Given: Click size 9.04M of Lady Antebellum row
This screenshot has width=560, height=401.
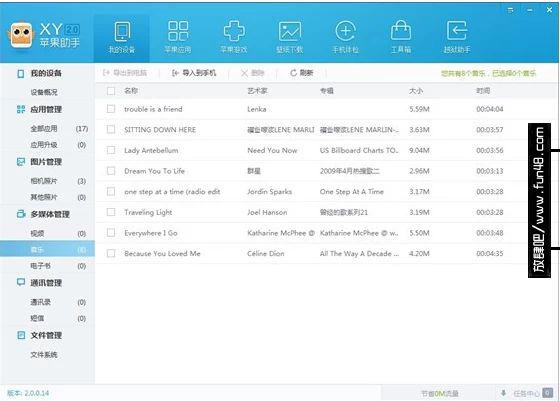Looking at the screenshot, I should tap(419, 150).
